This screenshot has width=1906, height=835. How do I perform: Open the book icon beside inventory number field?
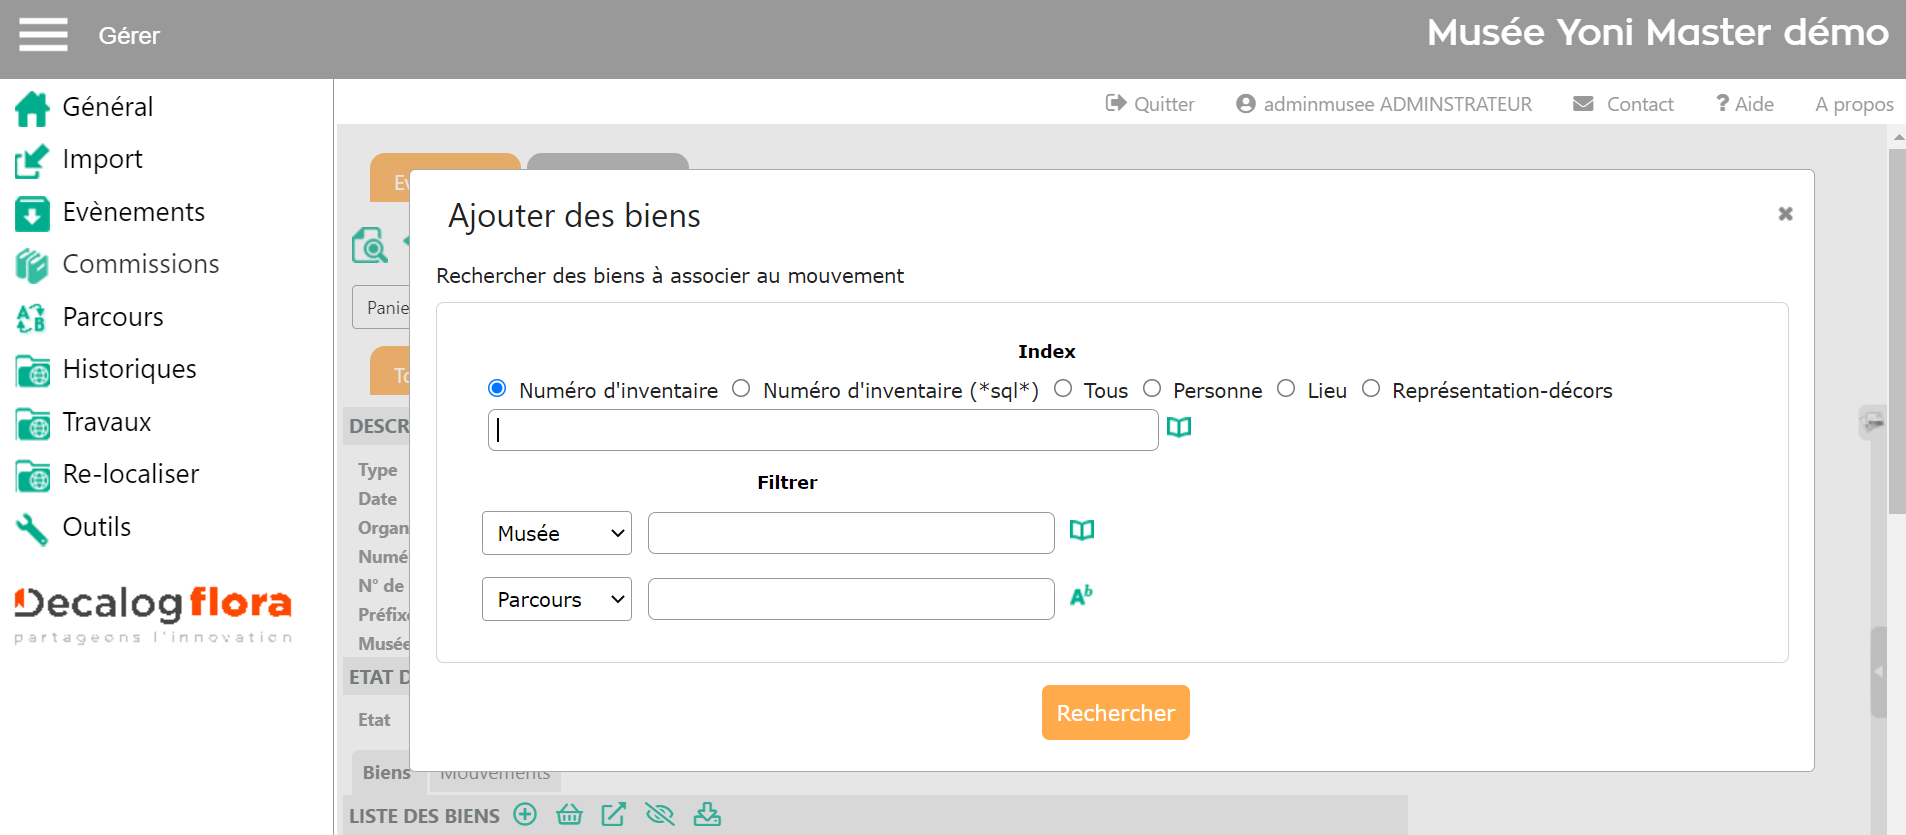(x=1179, y=428)
